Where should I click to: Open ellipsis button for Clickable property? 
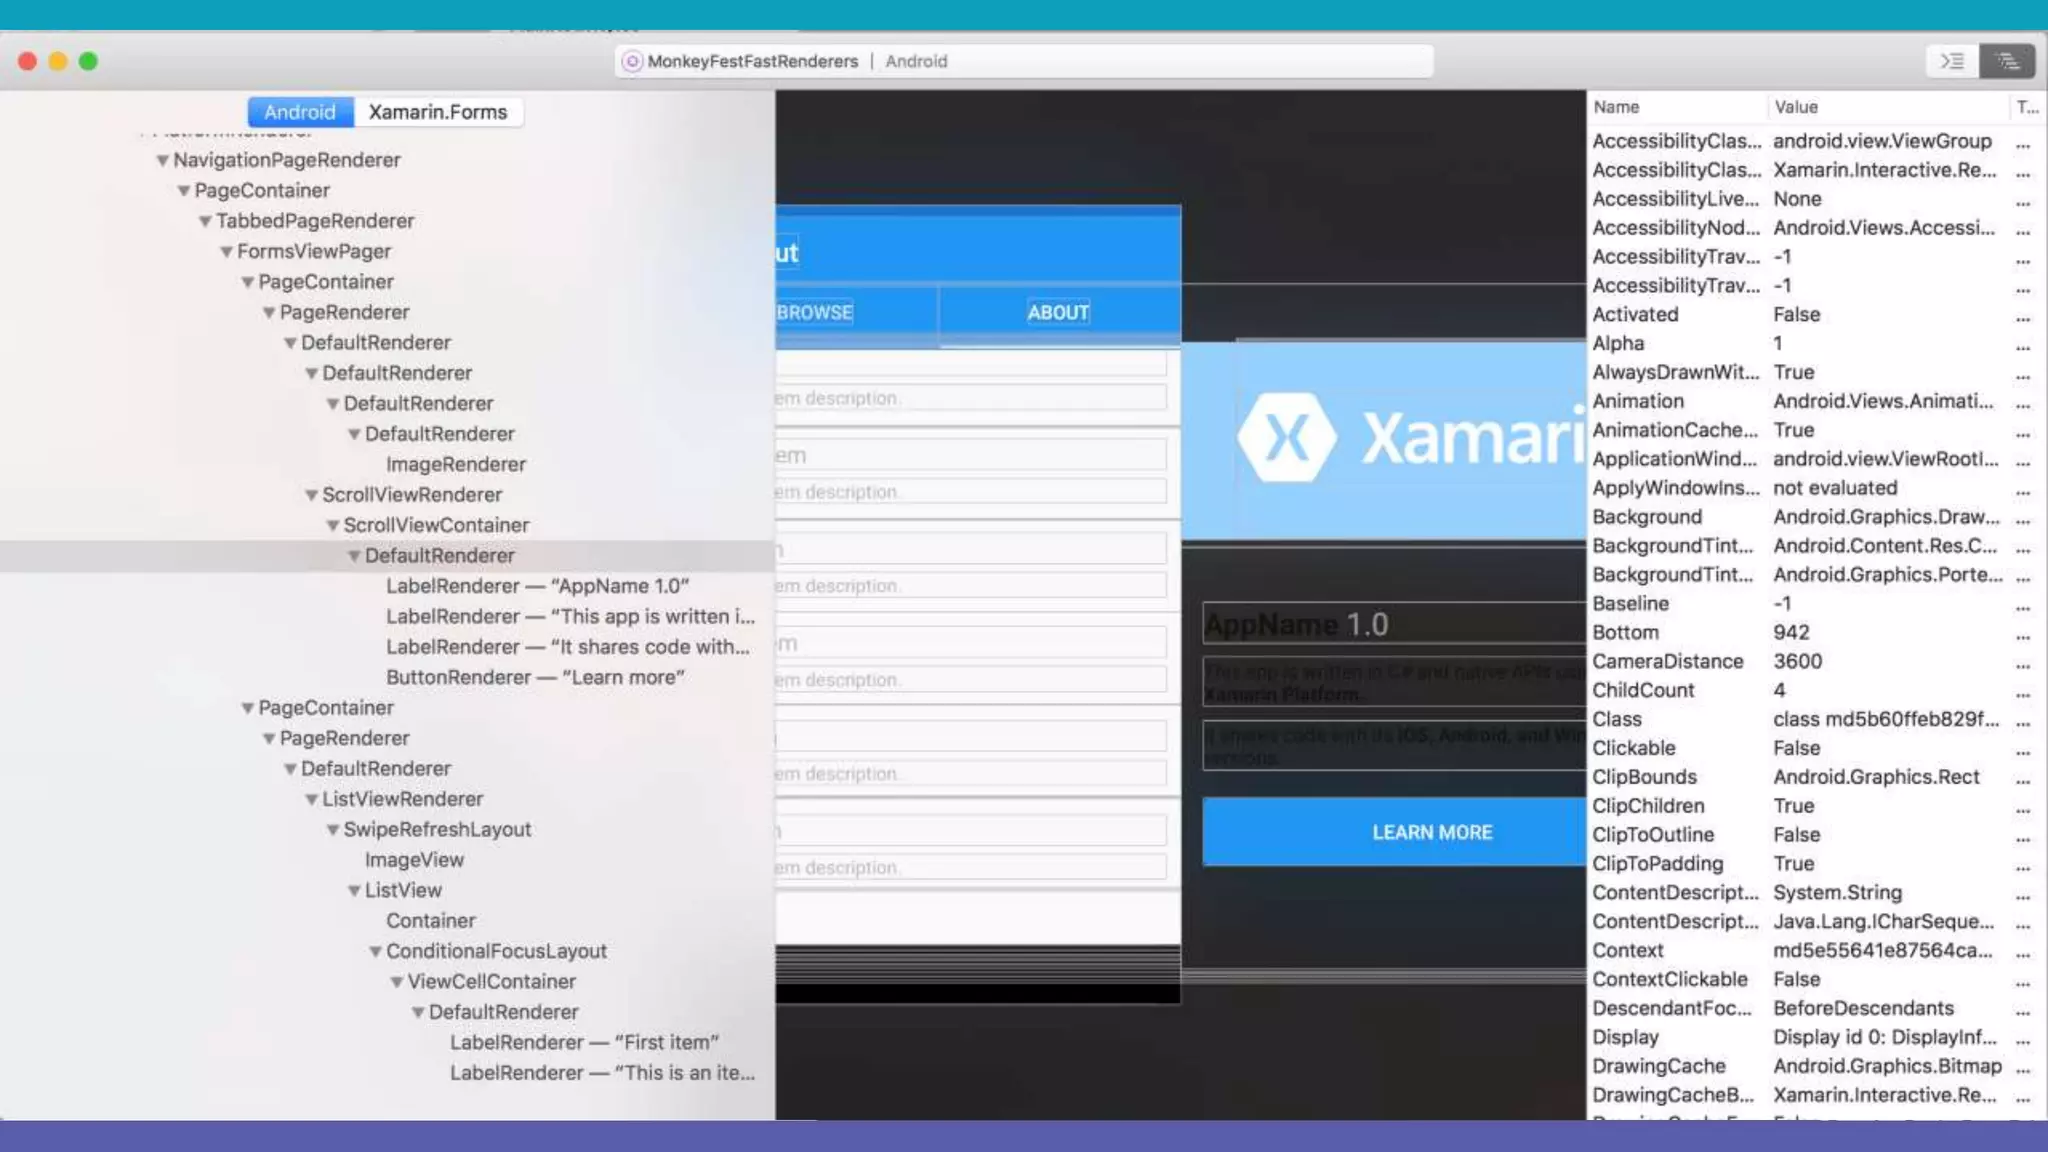2023,749
